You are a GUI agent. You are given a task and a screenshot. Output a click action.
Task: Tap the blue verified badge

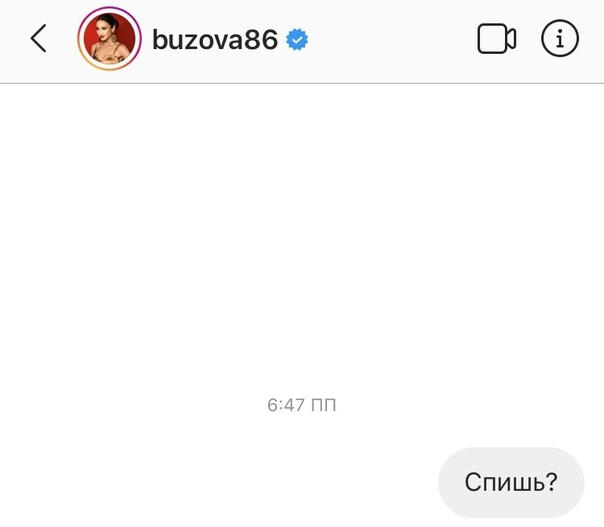[x=297, y=39]
